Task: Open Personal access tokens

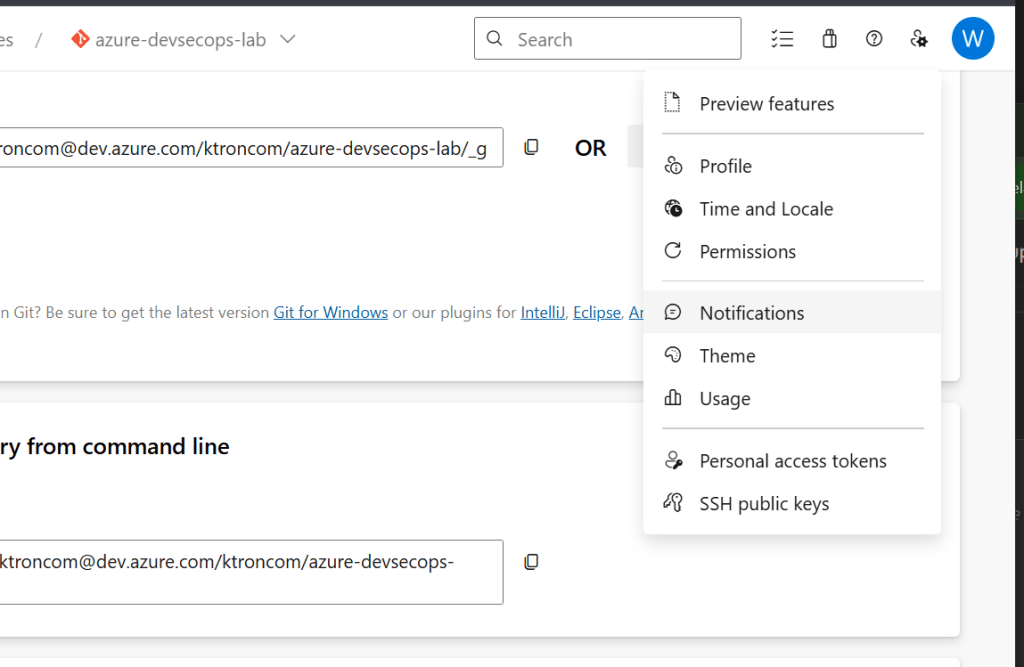Action: point(792,461)
